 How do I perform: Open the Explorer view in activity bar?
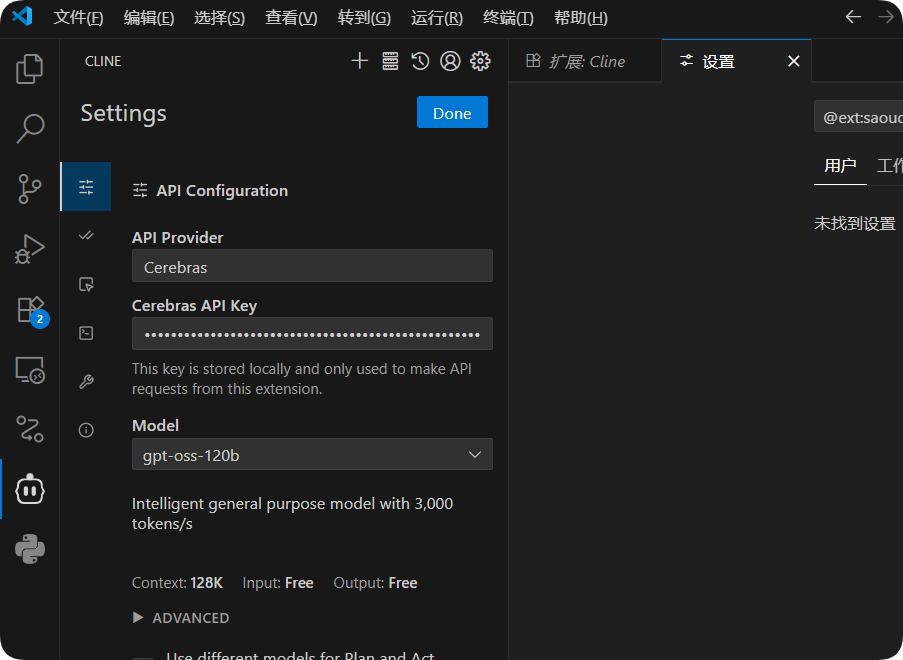click(30, 69)
